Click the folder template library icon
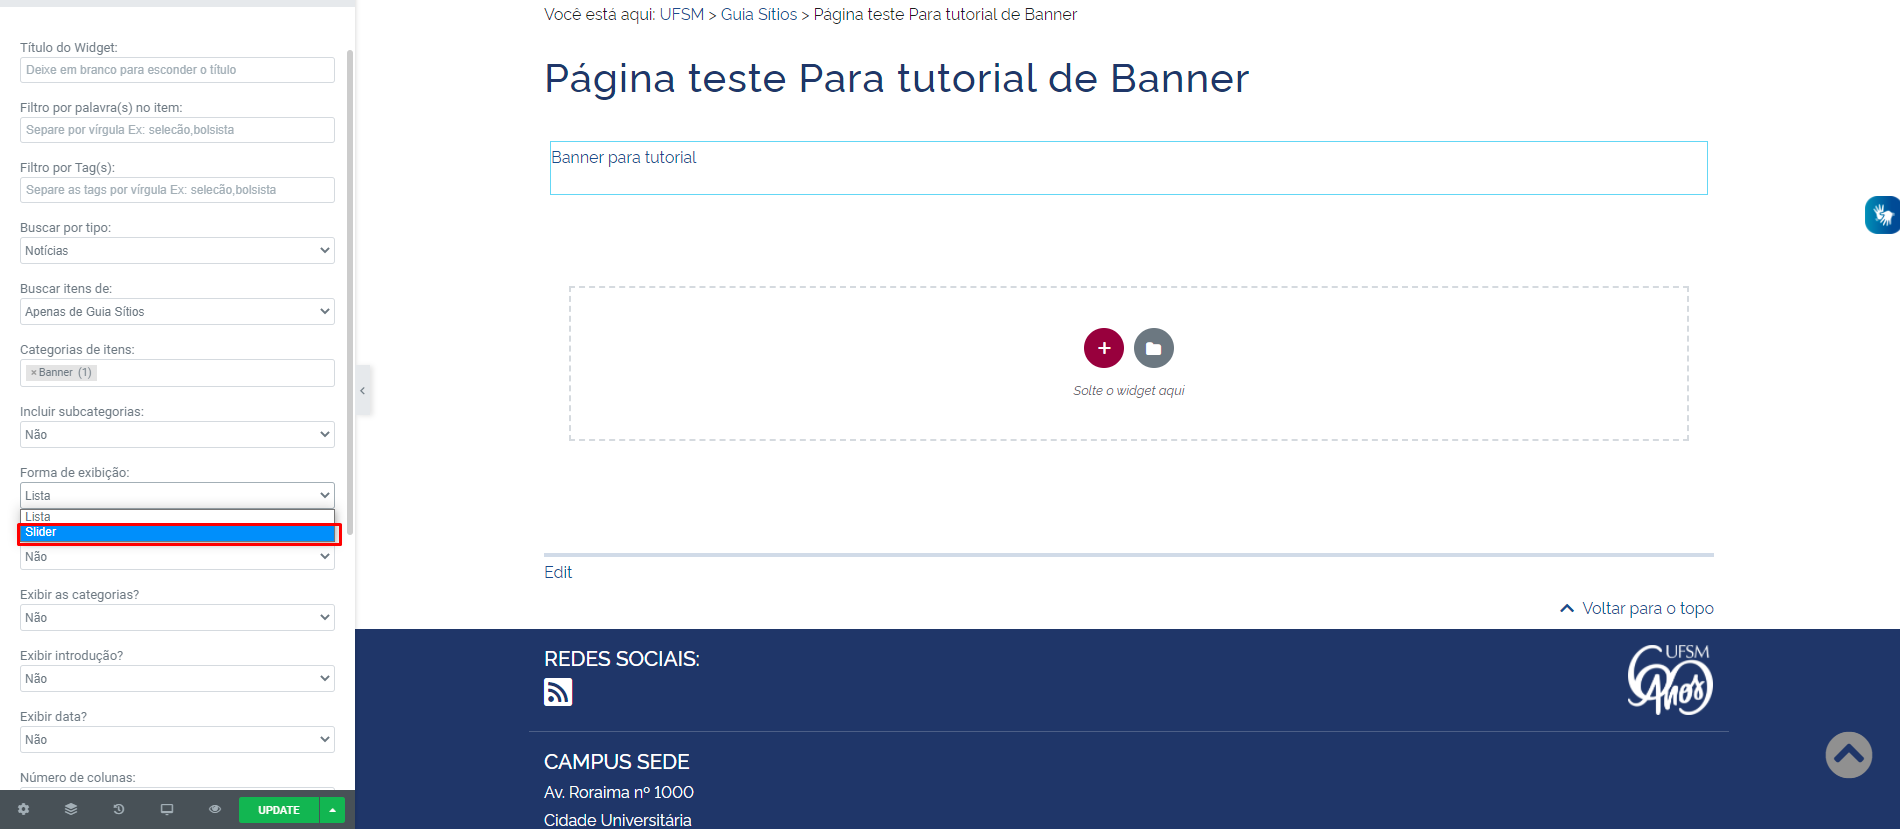Screen dimensions: 1900x829 (1153, 348)
